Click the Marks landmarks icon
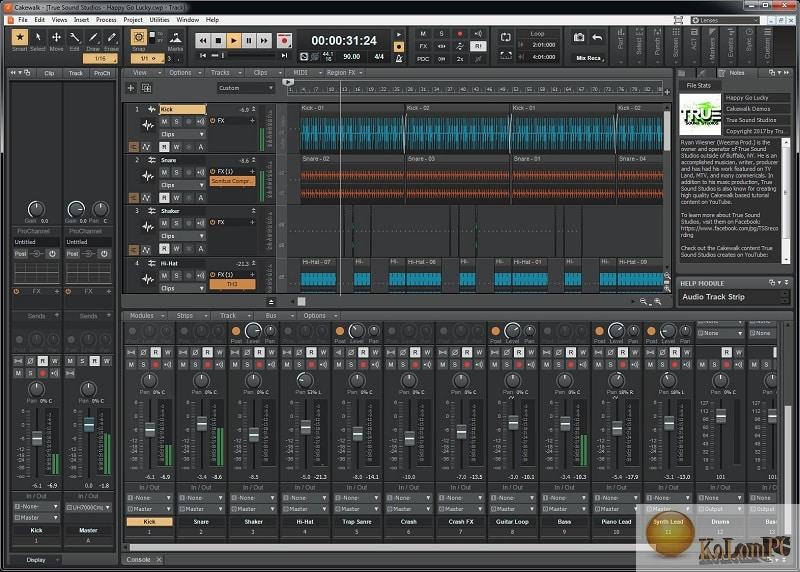This screenshot has width=800, height=572. tap(175, 38)
